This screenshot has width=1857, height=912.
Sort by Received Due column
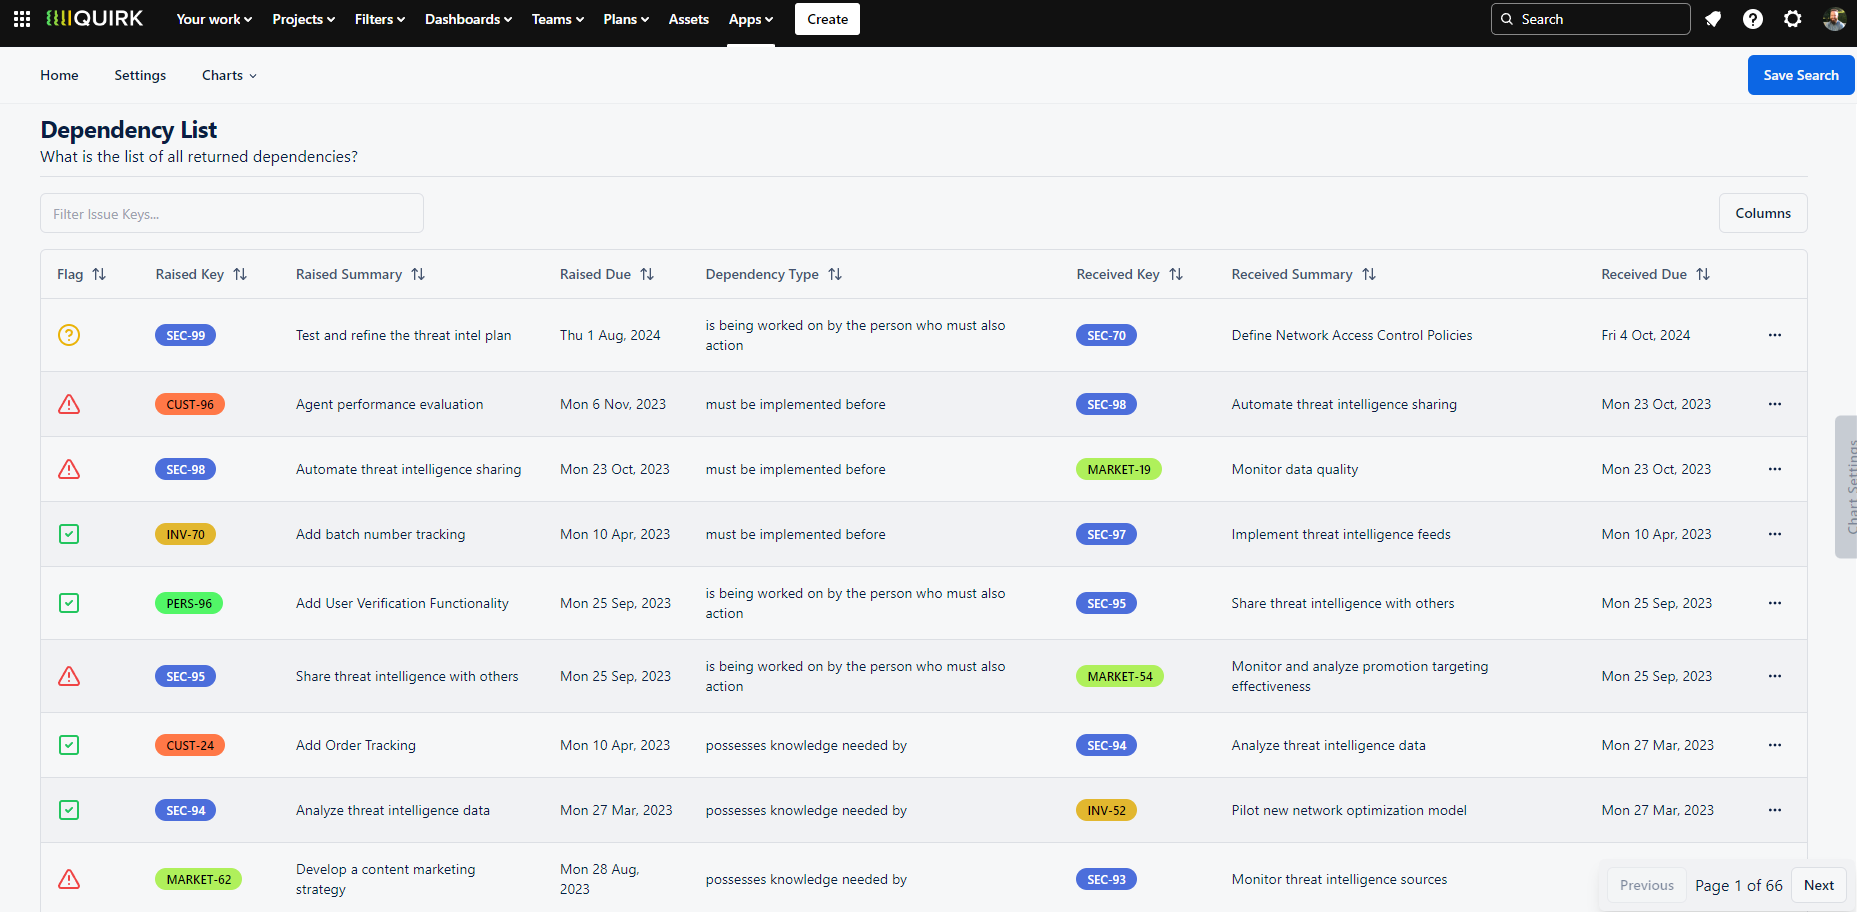(1703, 274)
